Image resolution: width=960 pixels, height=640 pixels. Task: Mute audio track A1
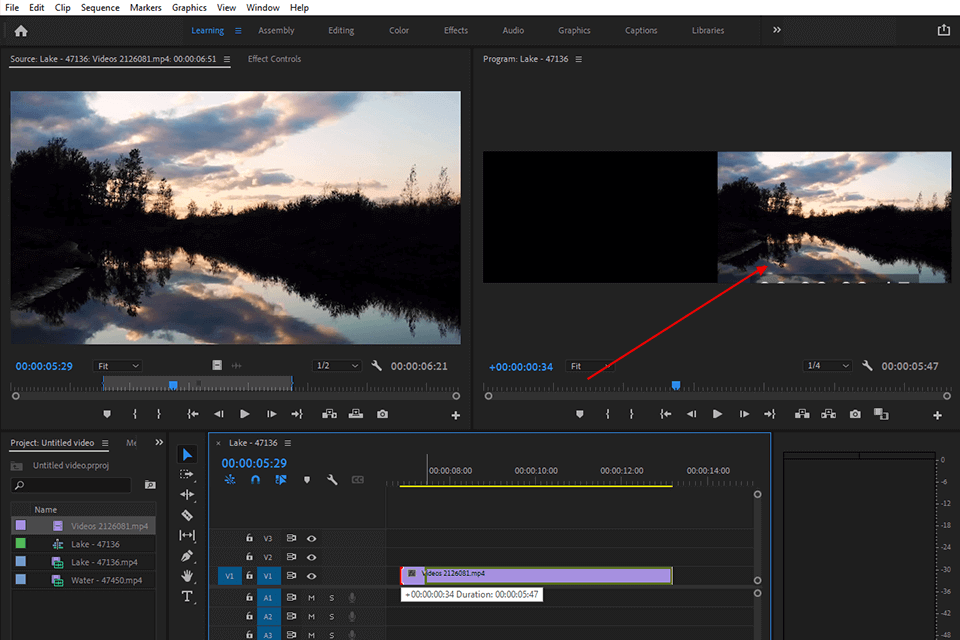(311, 598)
